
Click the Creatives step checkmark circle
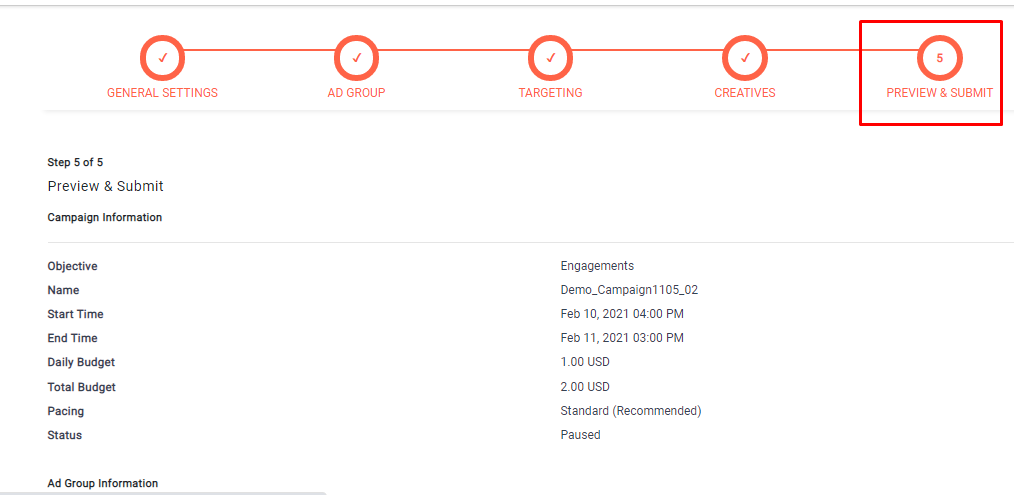[745, 58]
